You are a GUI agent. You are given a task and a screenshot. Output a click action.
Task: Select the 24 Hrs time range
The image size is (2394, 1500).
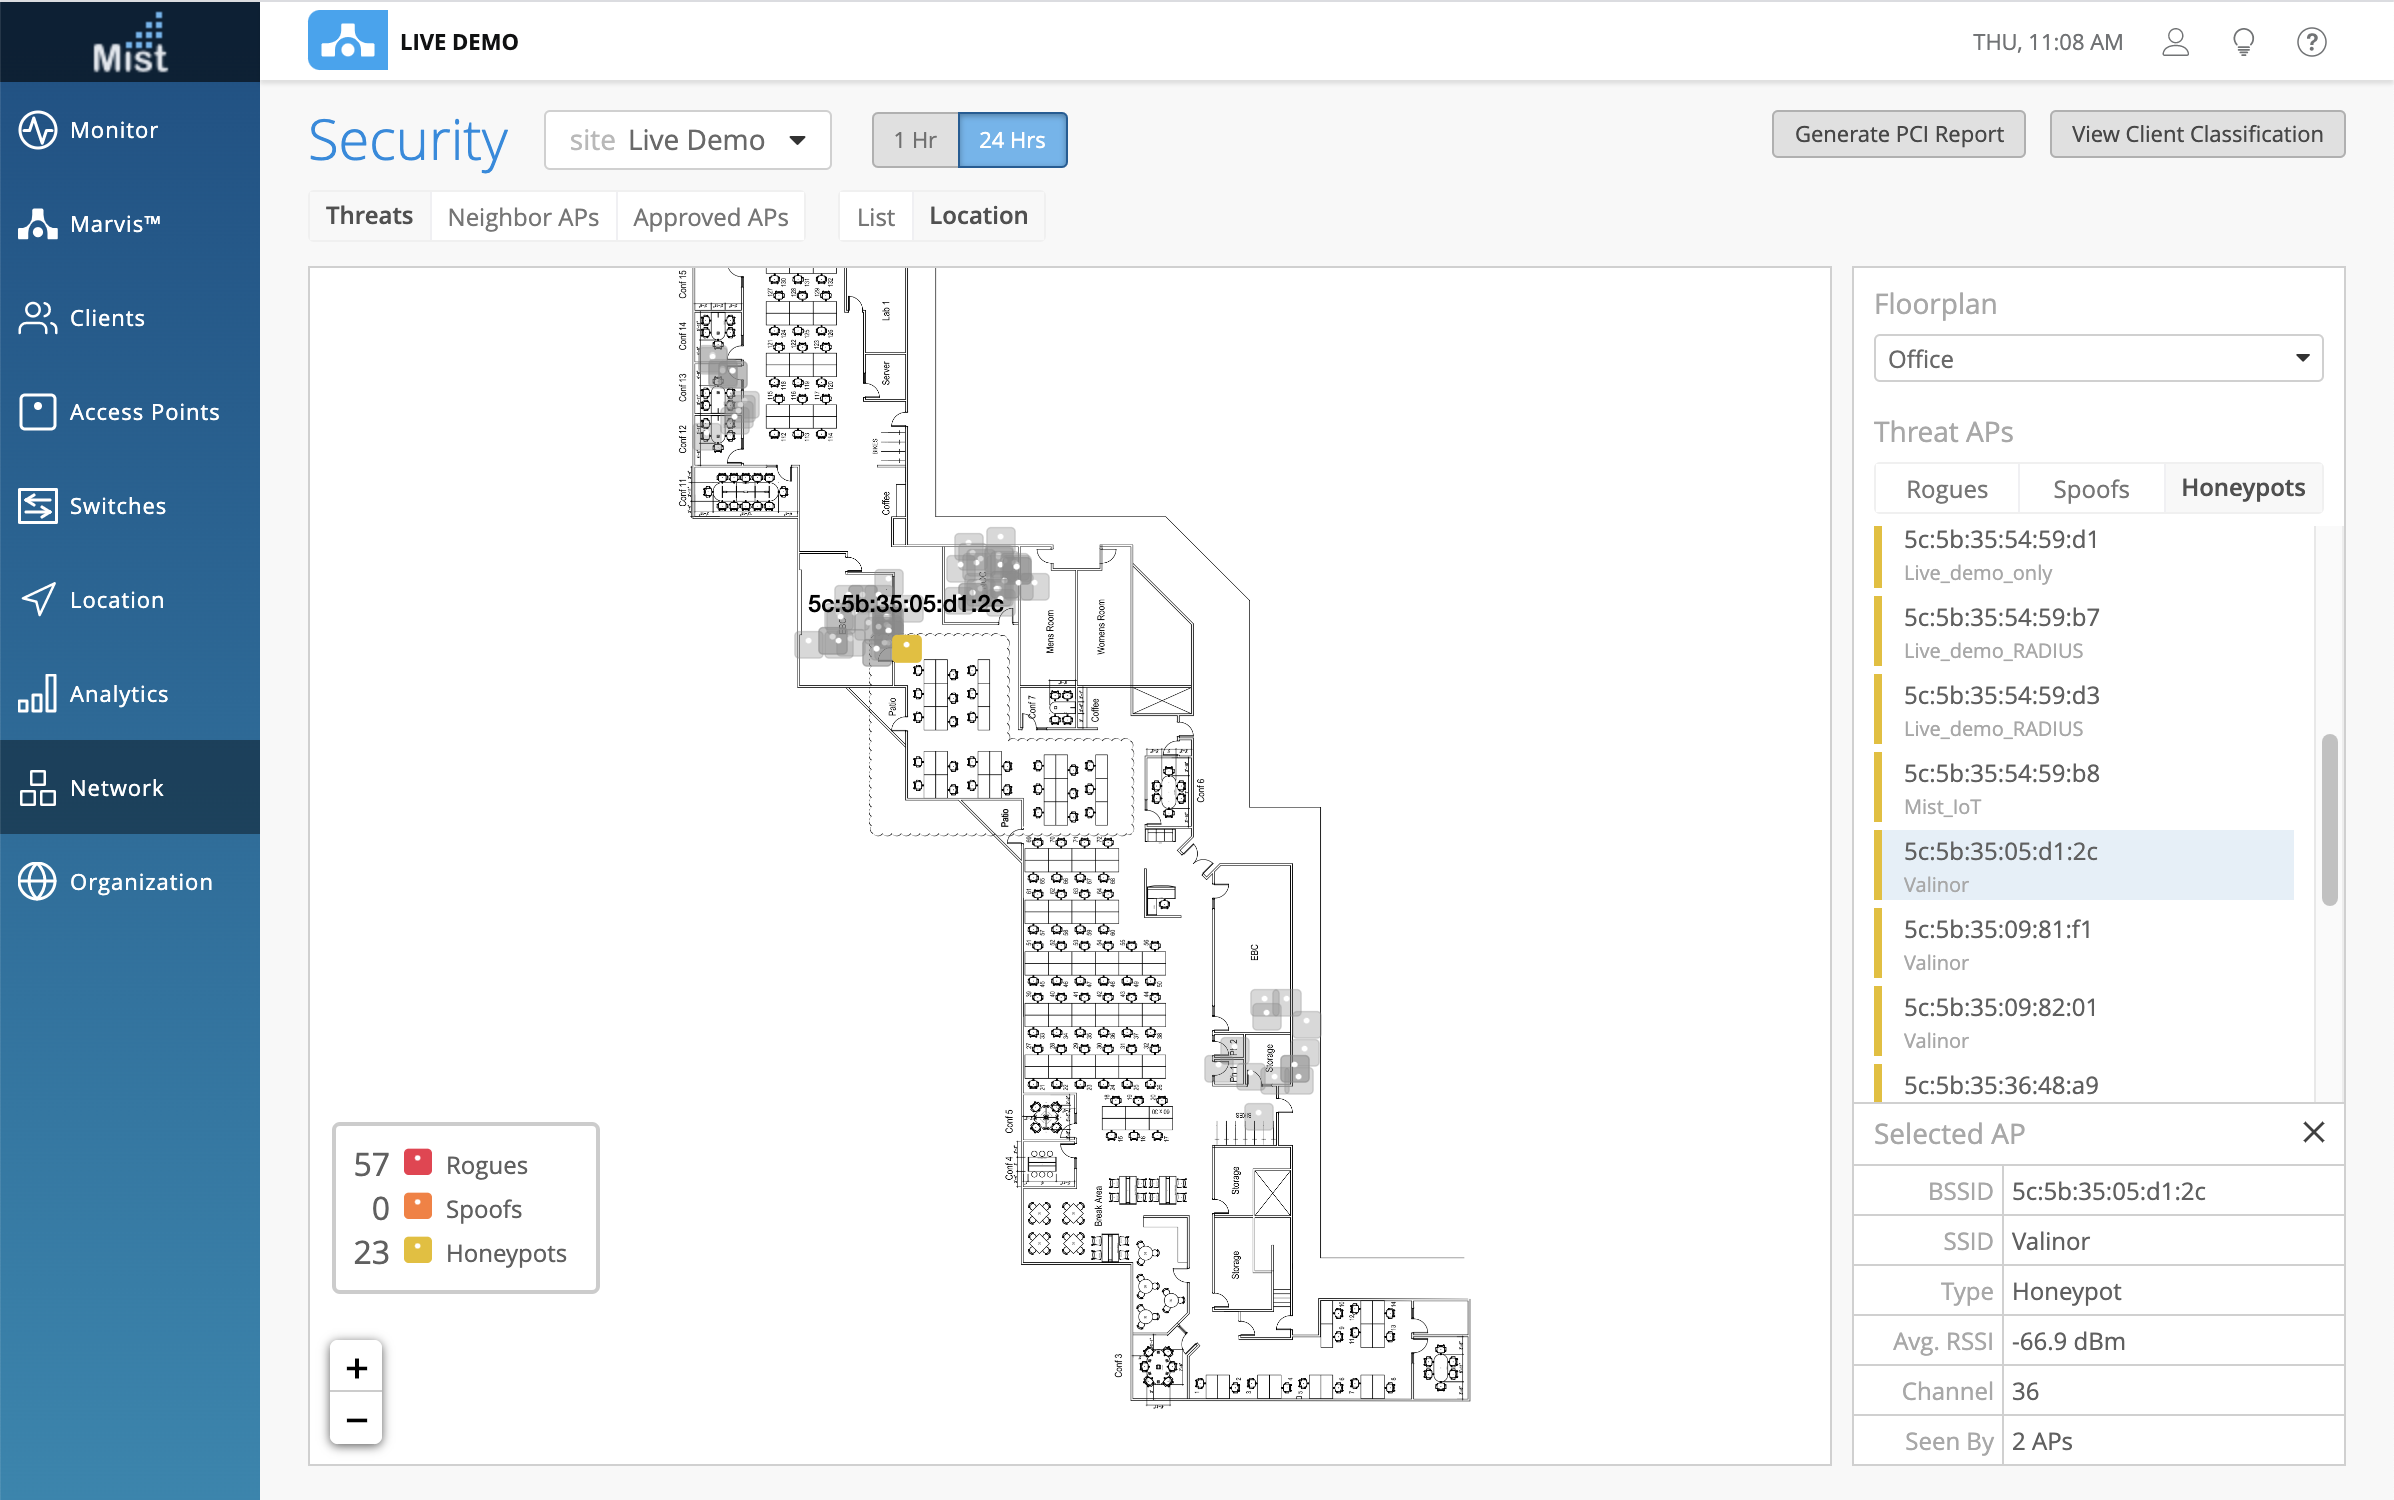(1012, 140)
